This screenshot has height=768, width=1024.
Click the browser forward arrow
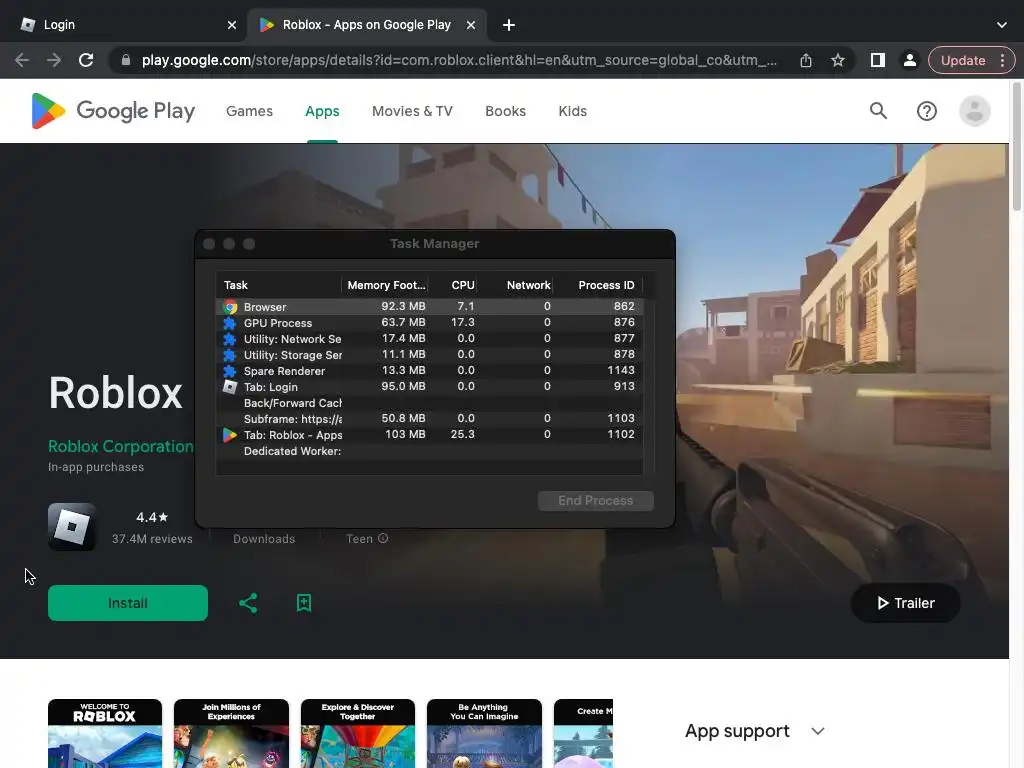[54, 61]
